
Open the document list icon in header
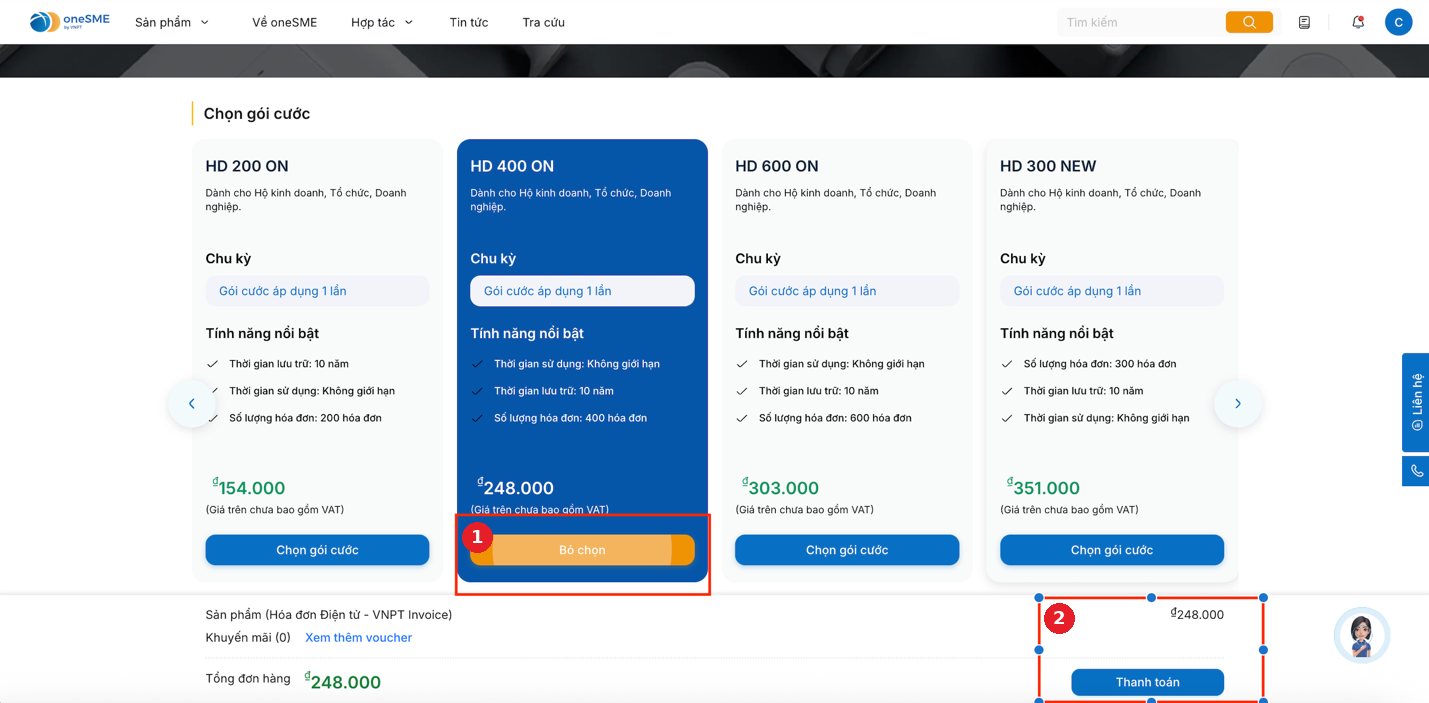click(x=1304, y=22)
